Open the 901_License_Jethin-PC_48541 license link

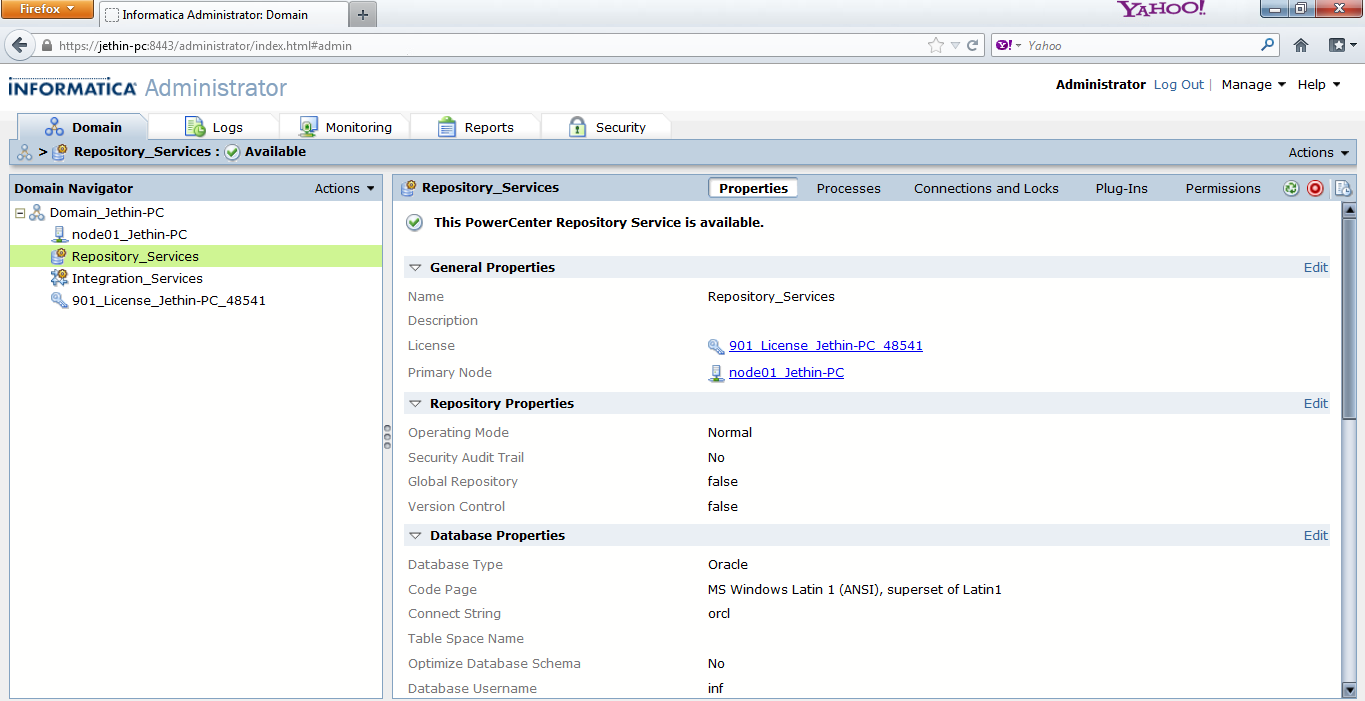825,346
